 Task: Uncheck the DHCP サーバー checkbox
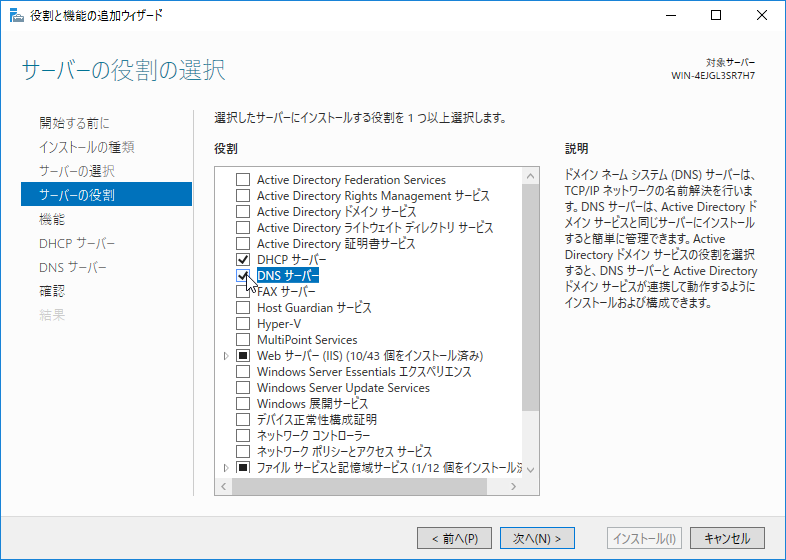pyautogui.click(x=243, y=260)
